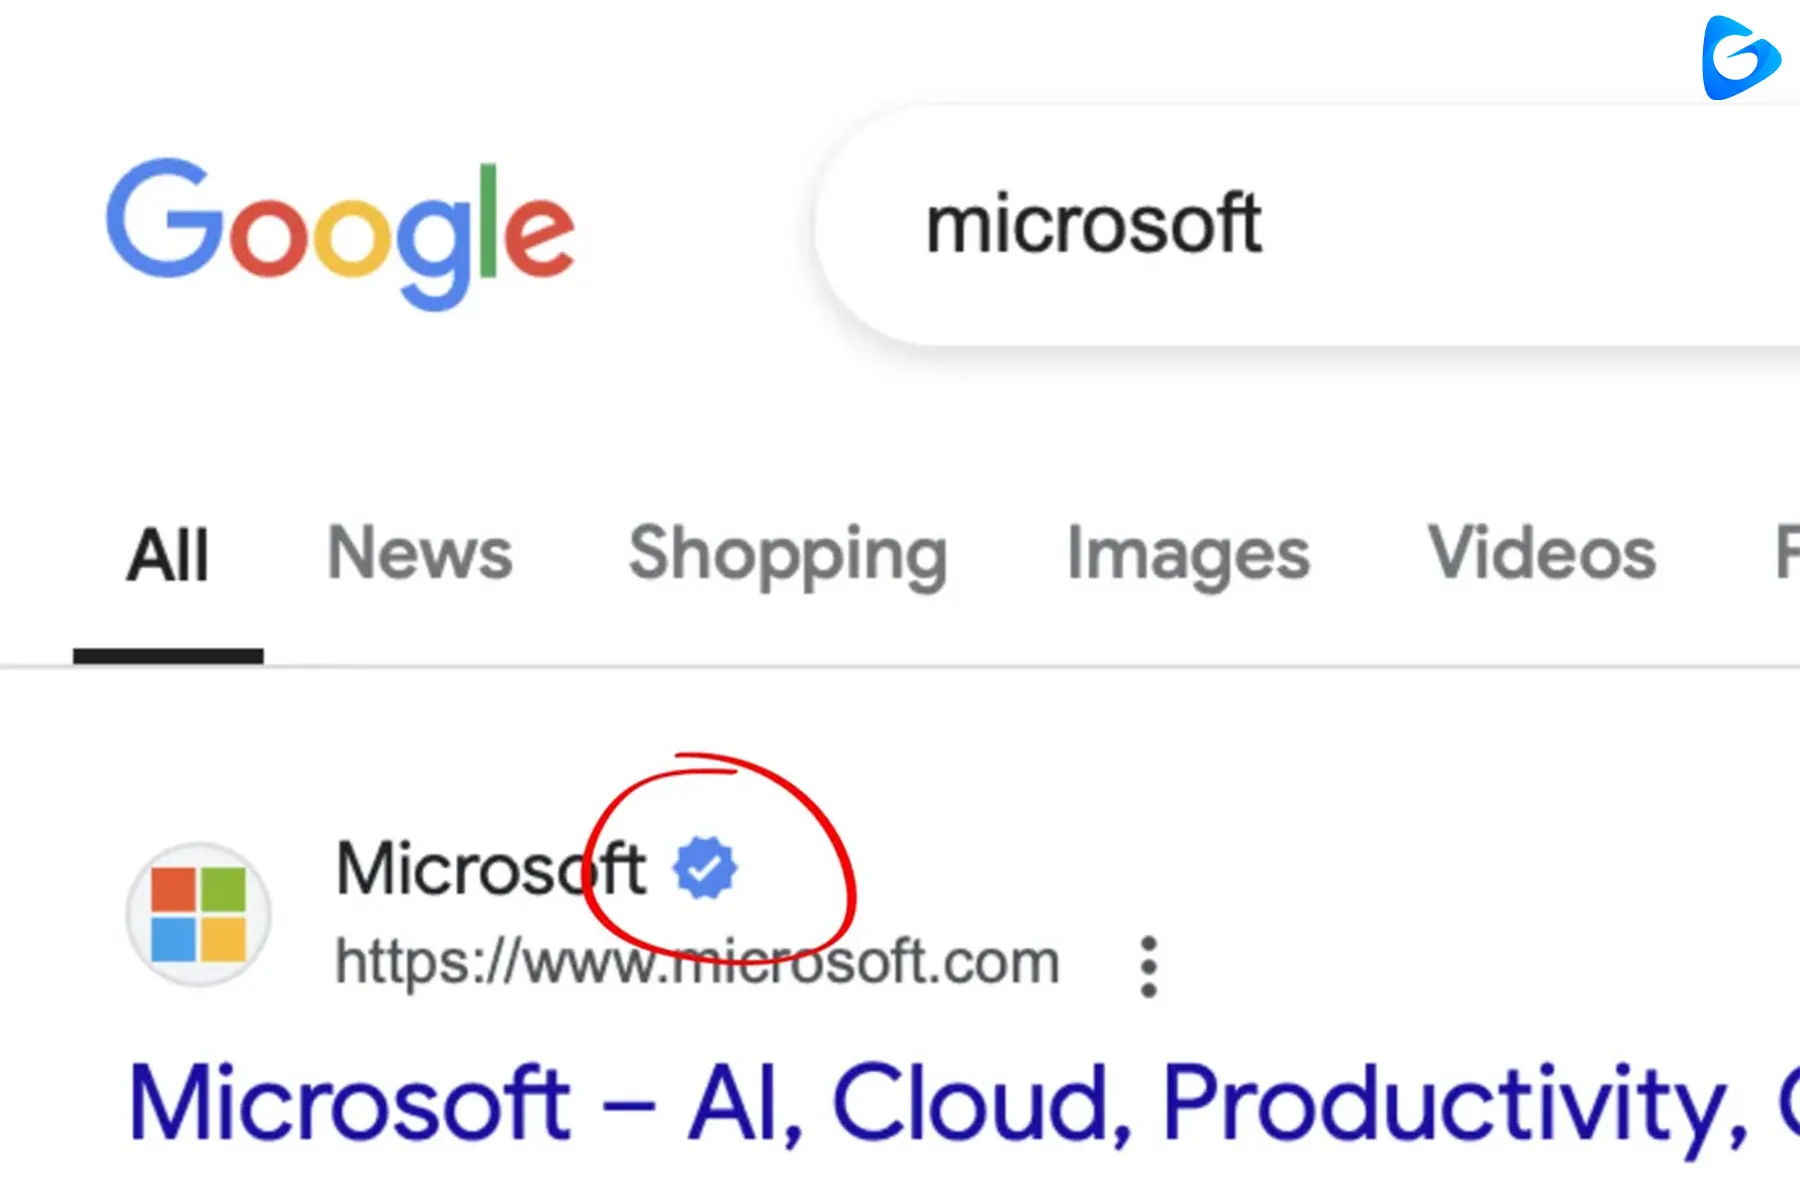Click the https://www.microsoft.com URL text
Viewport: 1800px width, 1200px height.
pos(697,963)
